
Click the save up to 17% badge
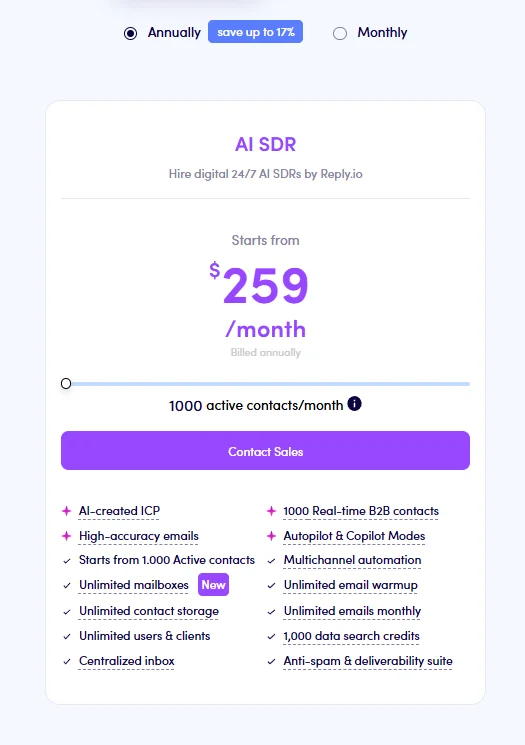click(256, 32)
